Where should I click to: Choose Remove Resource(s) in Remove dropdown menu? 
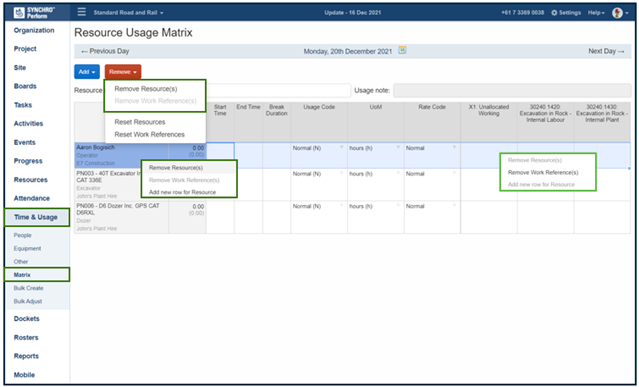click(x=146, y=88)
